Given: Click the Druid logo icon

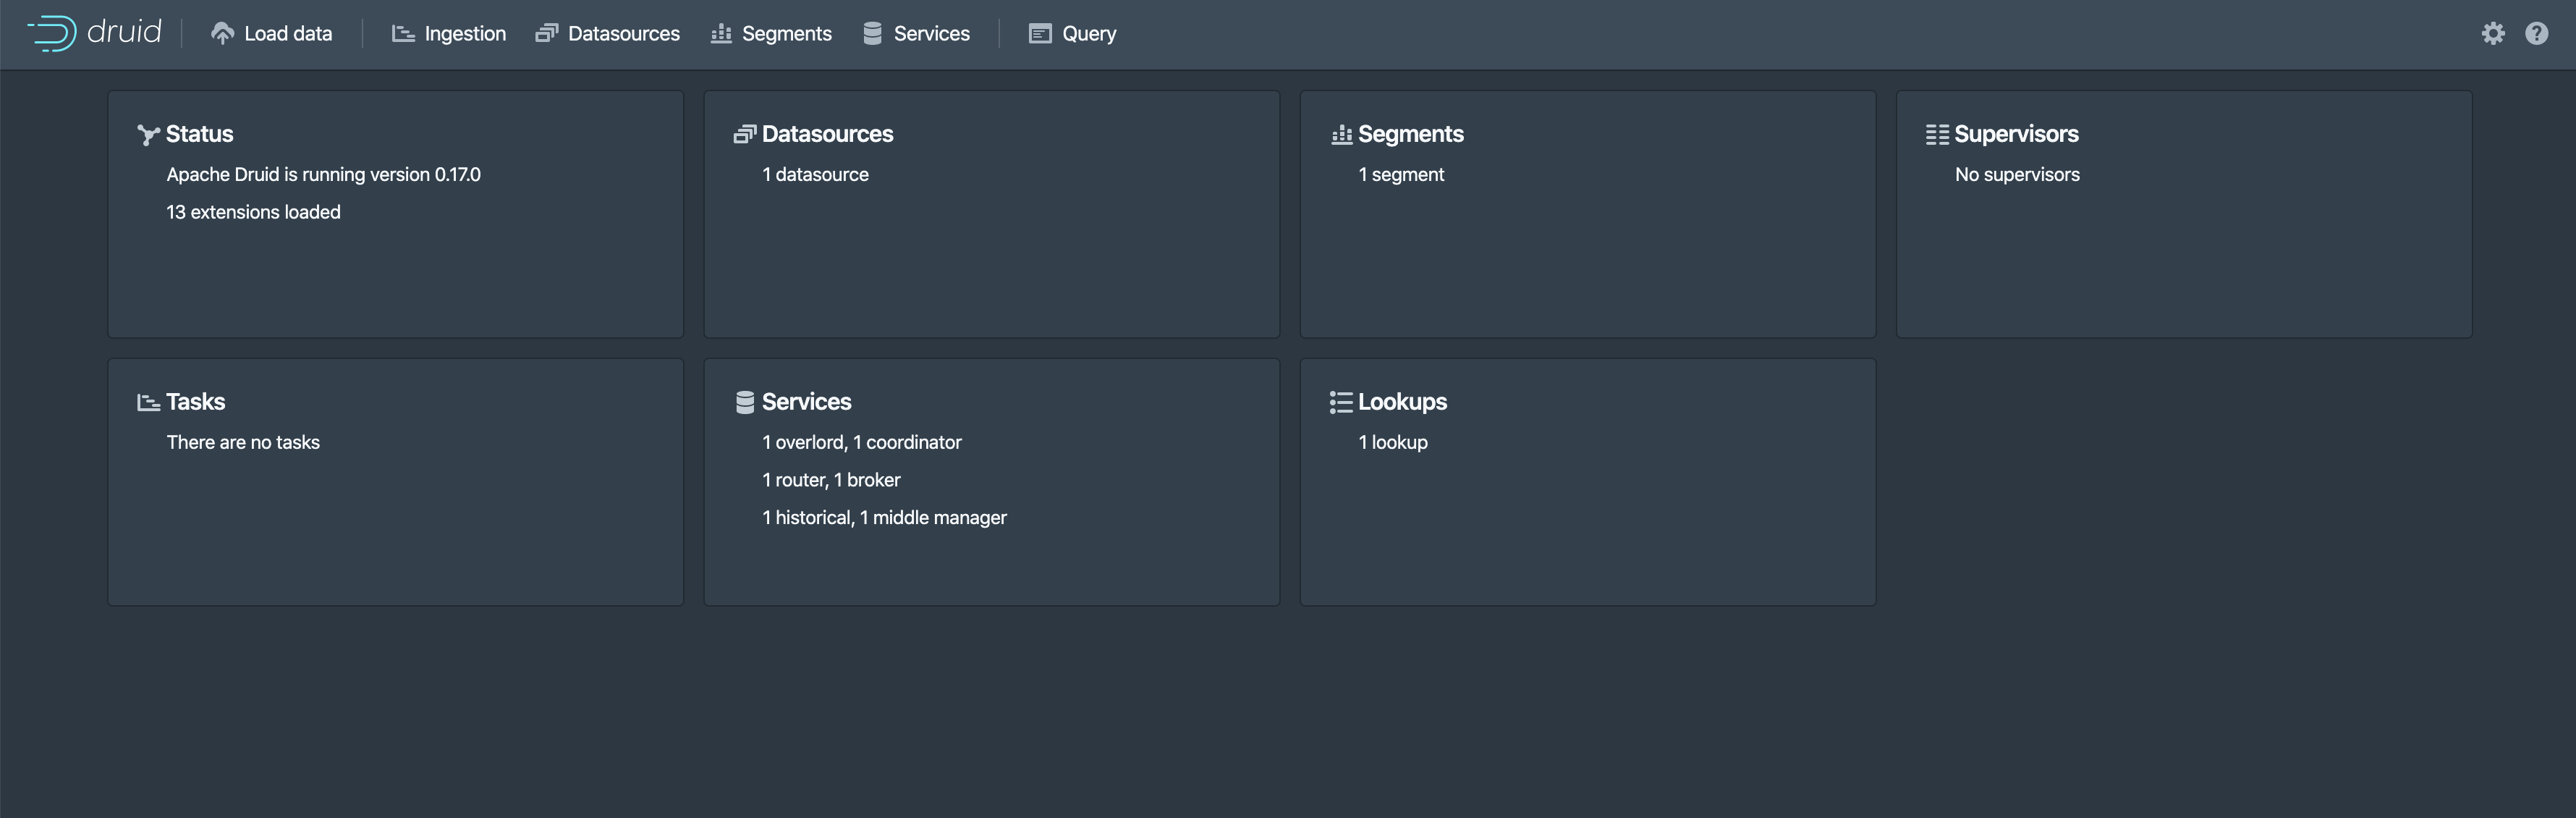Looking at the screenshot, I should 52,33.
